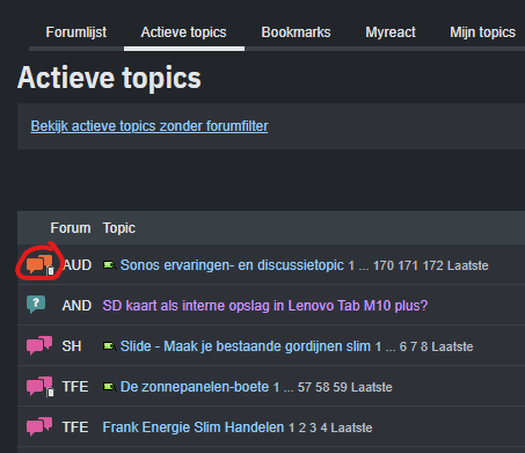Image resolution: width=525 pixels, height=453 pixels.
Task: Open SD kaart als interne opslag topic
Action: point(265,306)
